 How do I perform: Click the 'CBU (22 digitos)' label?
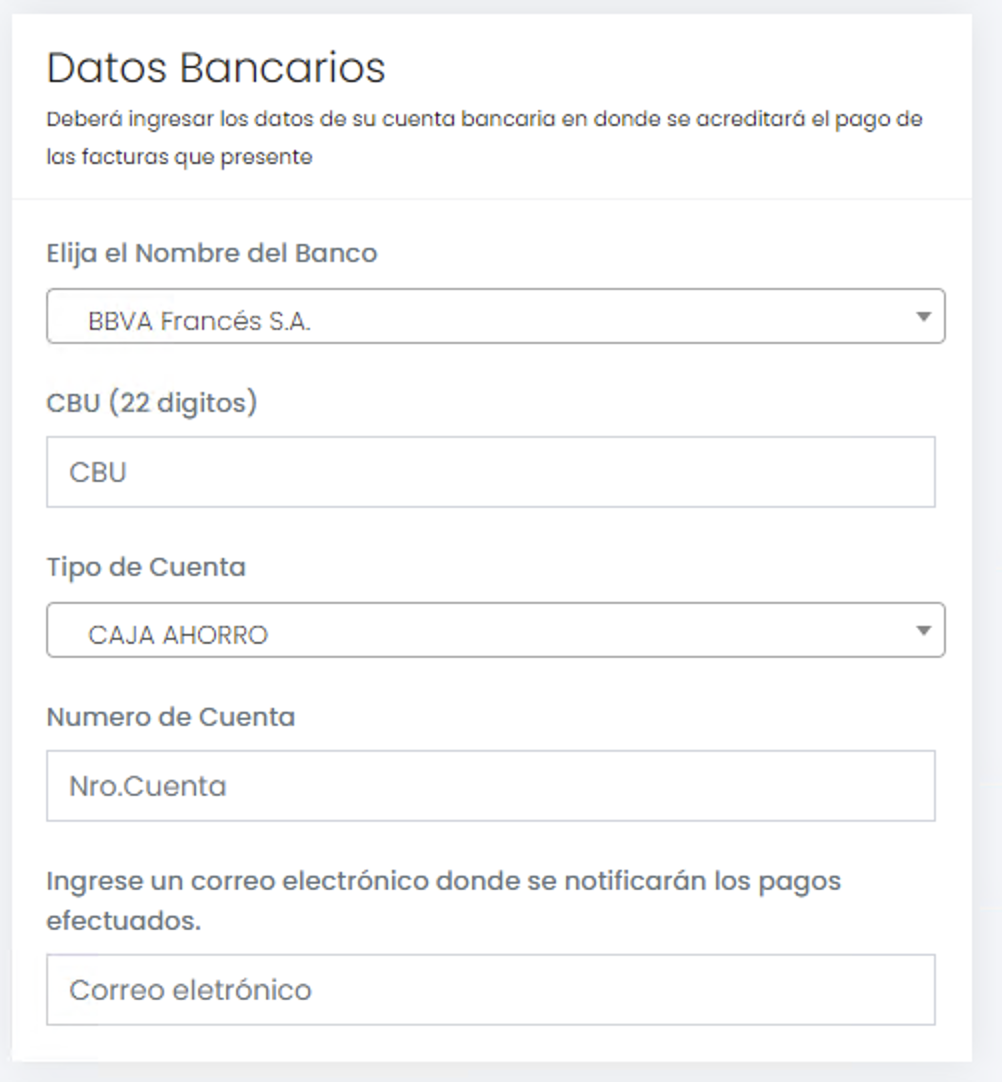click(x=152, y=403)
